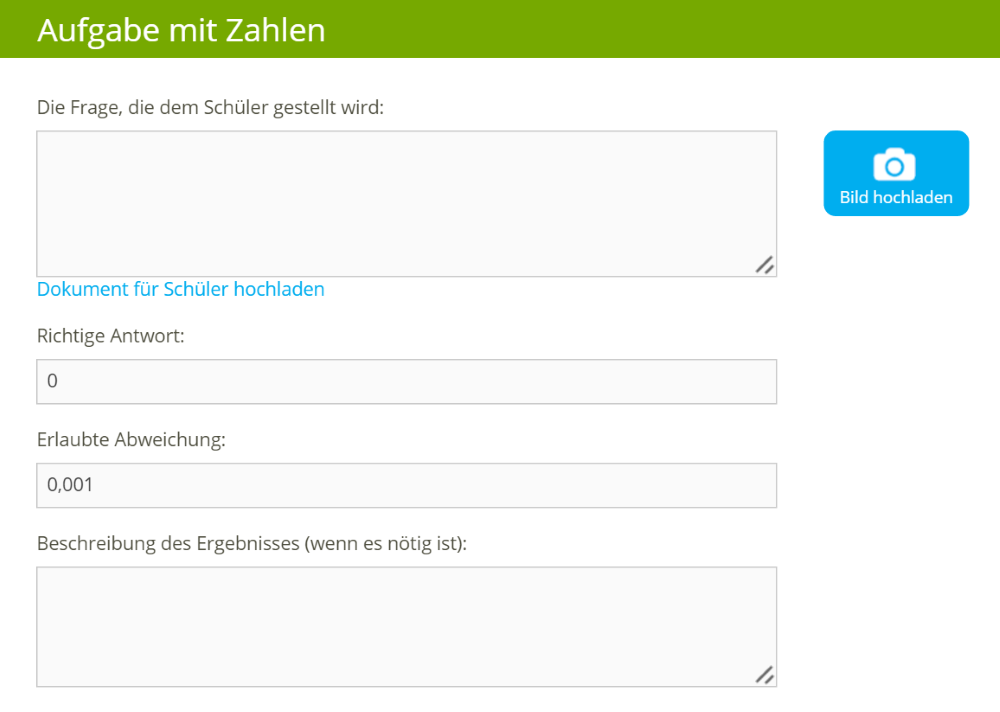Open the 'Dokument für Schüler hochladen' link

tap(181, 289)
